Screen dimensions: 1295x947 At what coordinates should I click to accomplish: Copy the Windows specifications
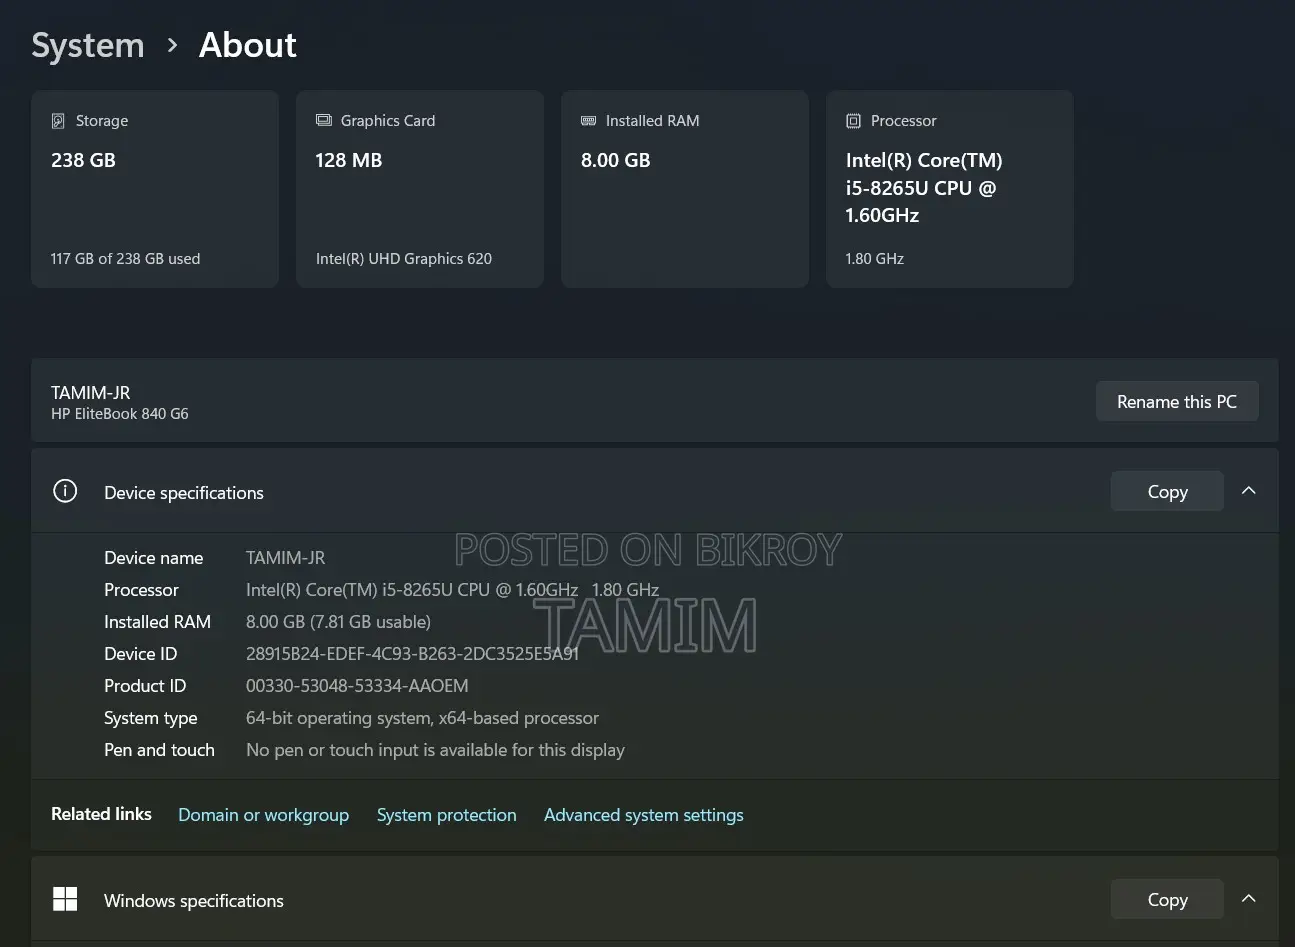1167,899
